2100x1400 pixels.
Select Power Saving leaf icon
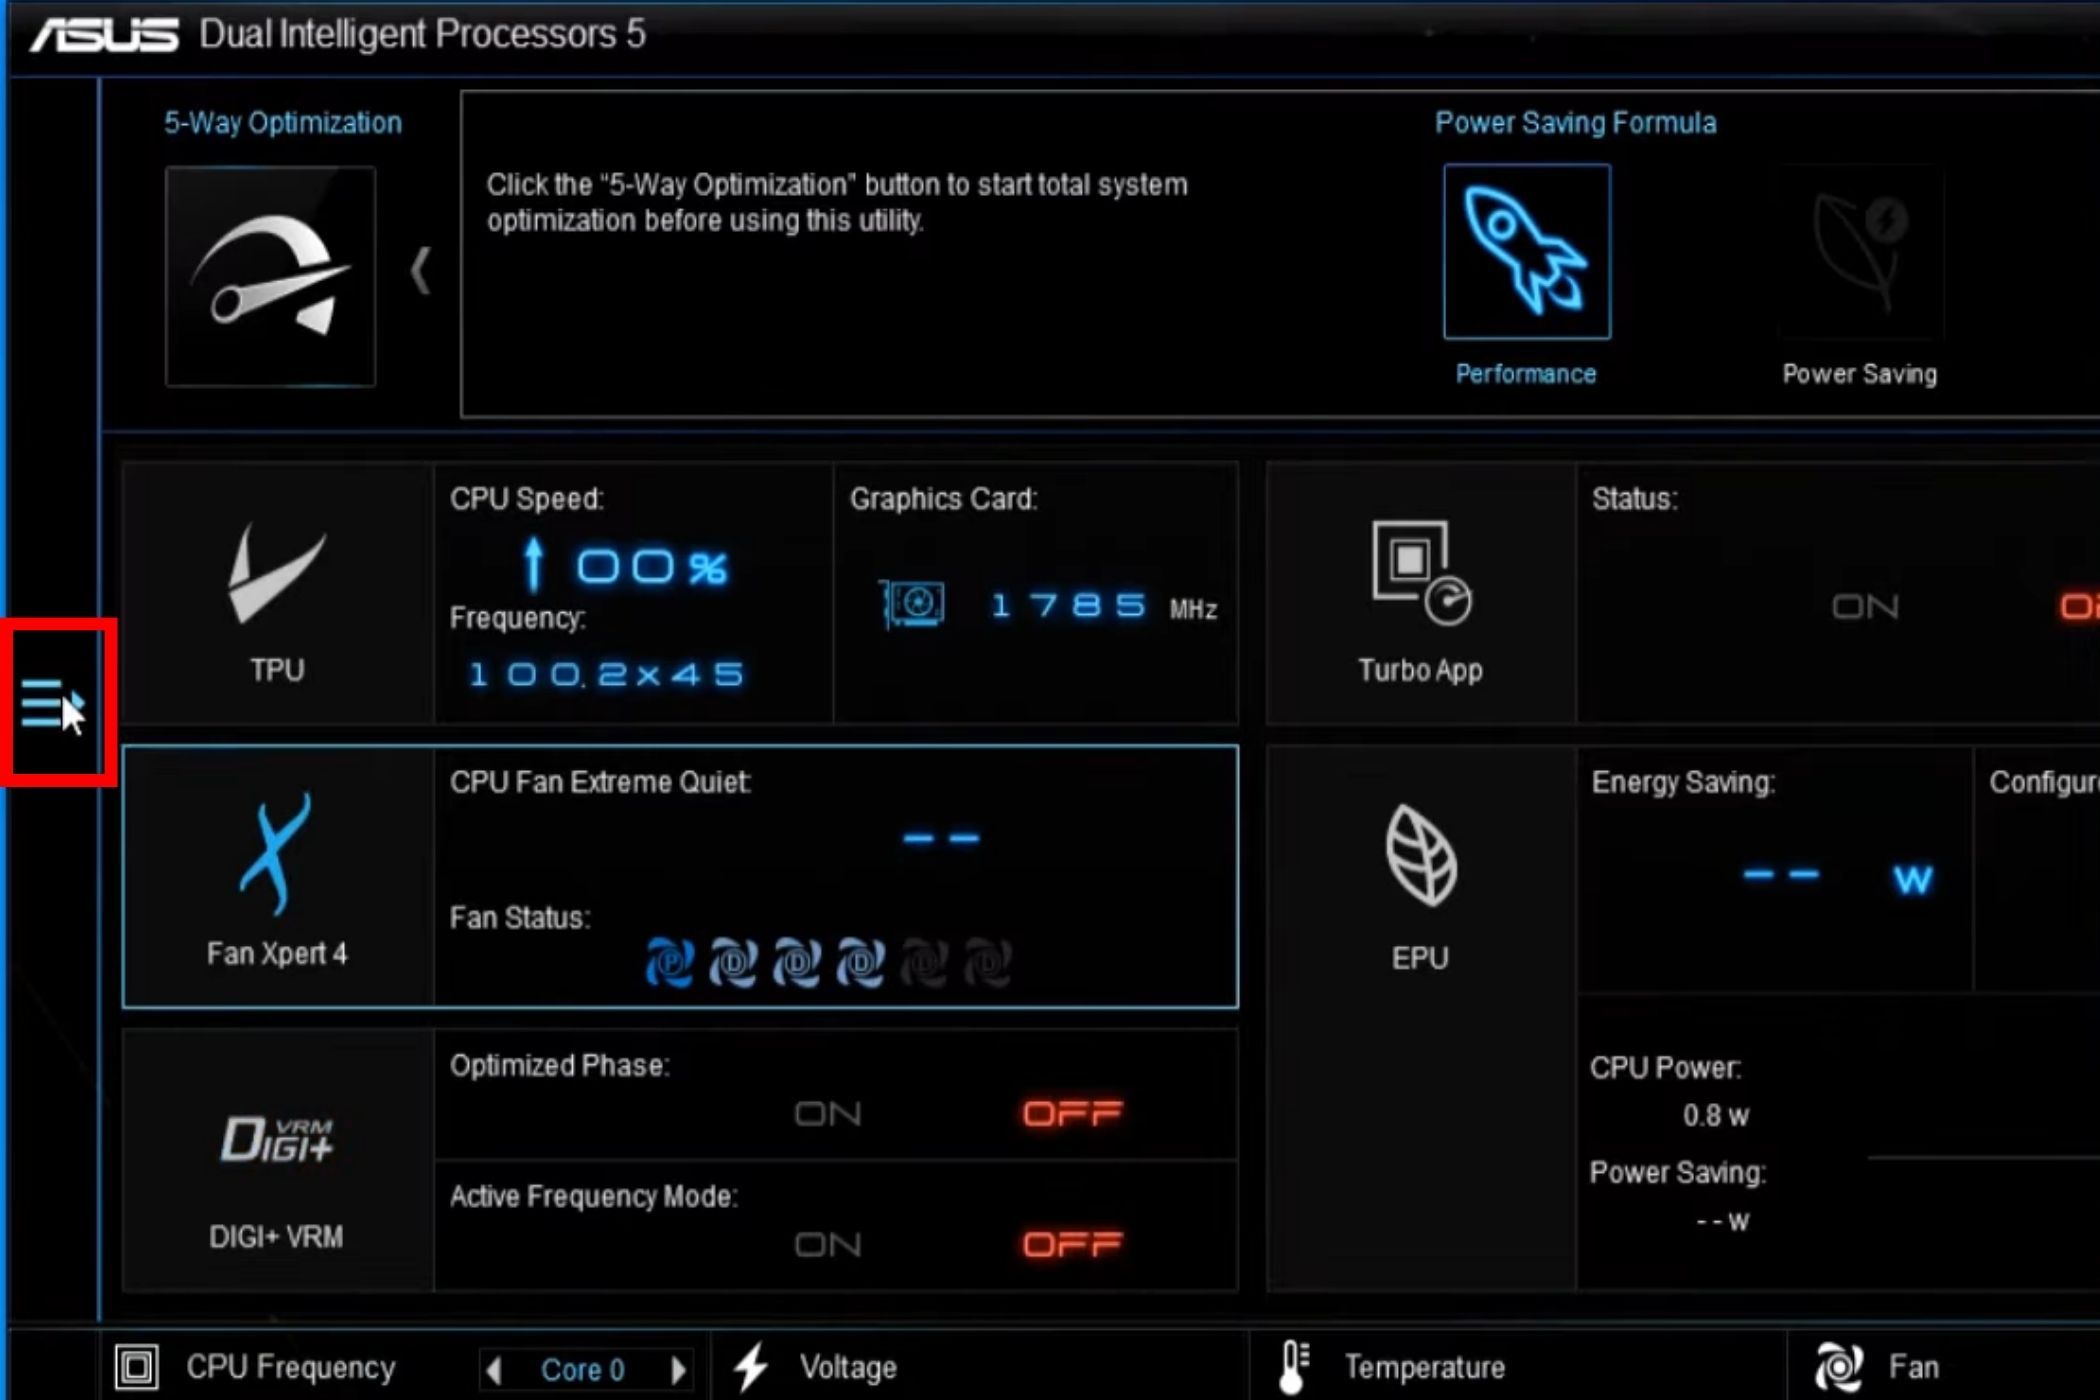pyautogui.click(x=1861, y=252)
